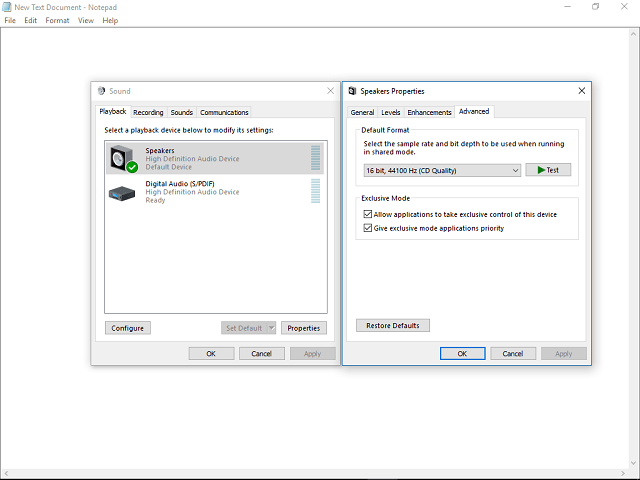Open the Sounds tab

point(182,112)
